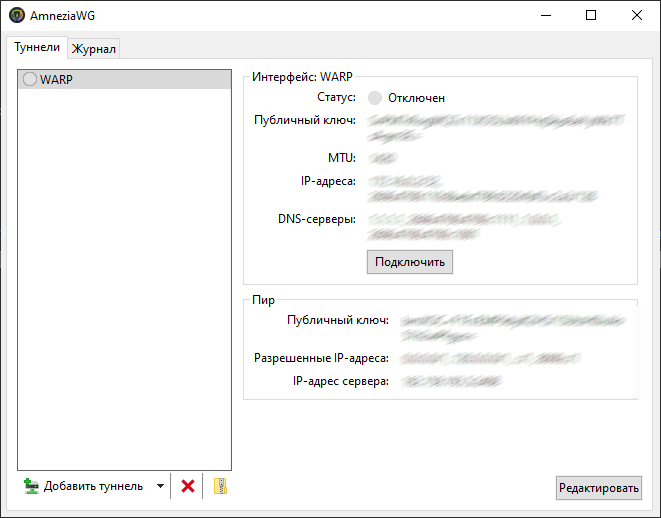Click the peer Публичный ключ blurred value

point(513,328)
